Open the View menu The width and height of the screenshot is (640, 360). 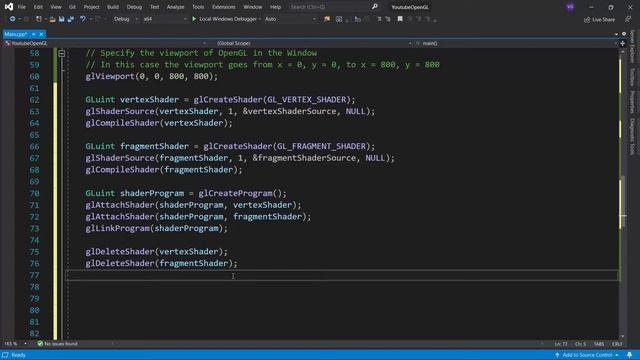pos(56,7)
